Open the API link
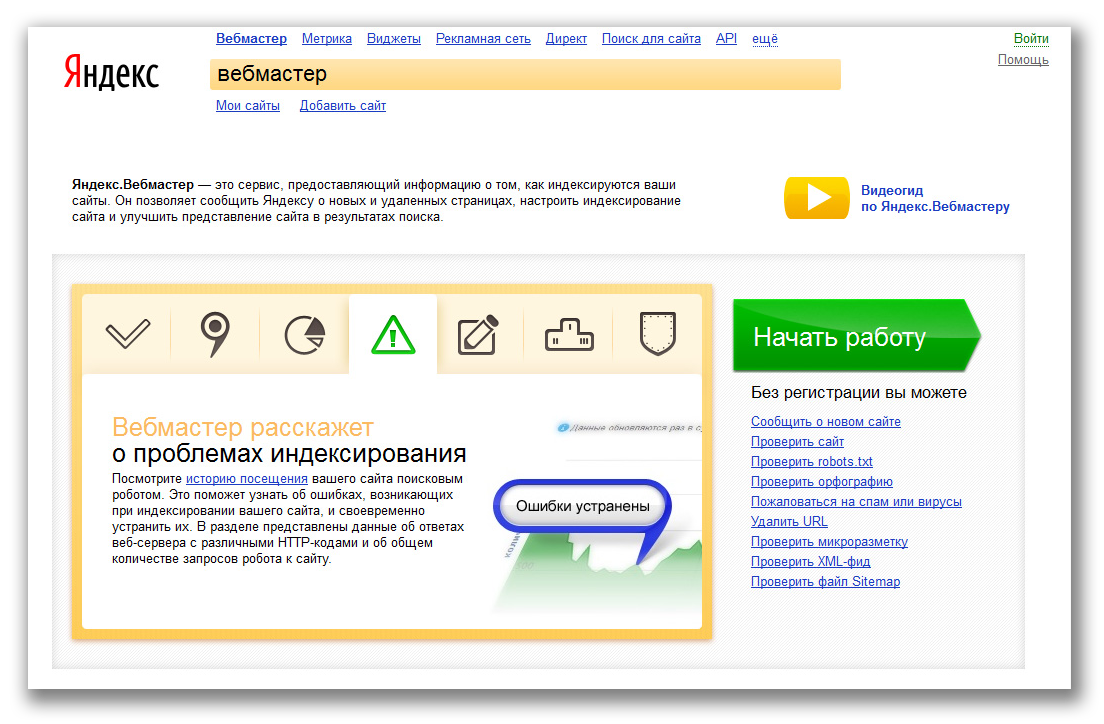 (726, 39)
